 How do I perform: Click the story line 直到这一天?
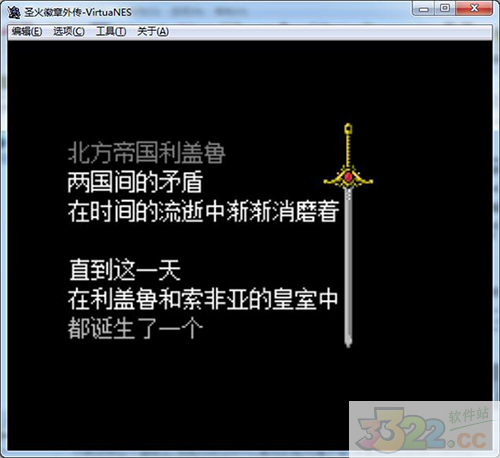coord(125,270)
